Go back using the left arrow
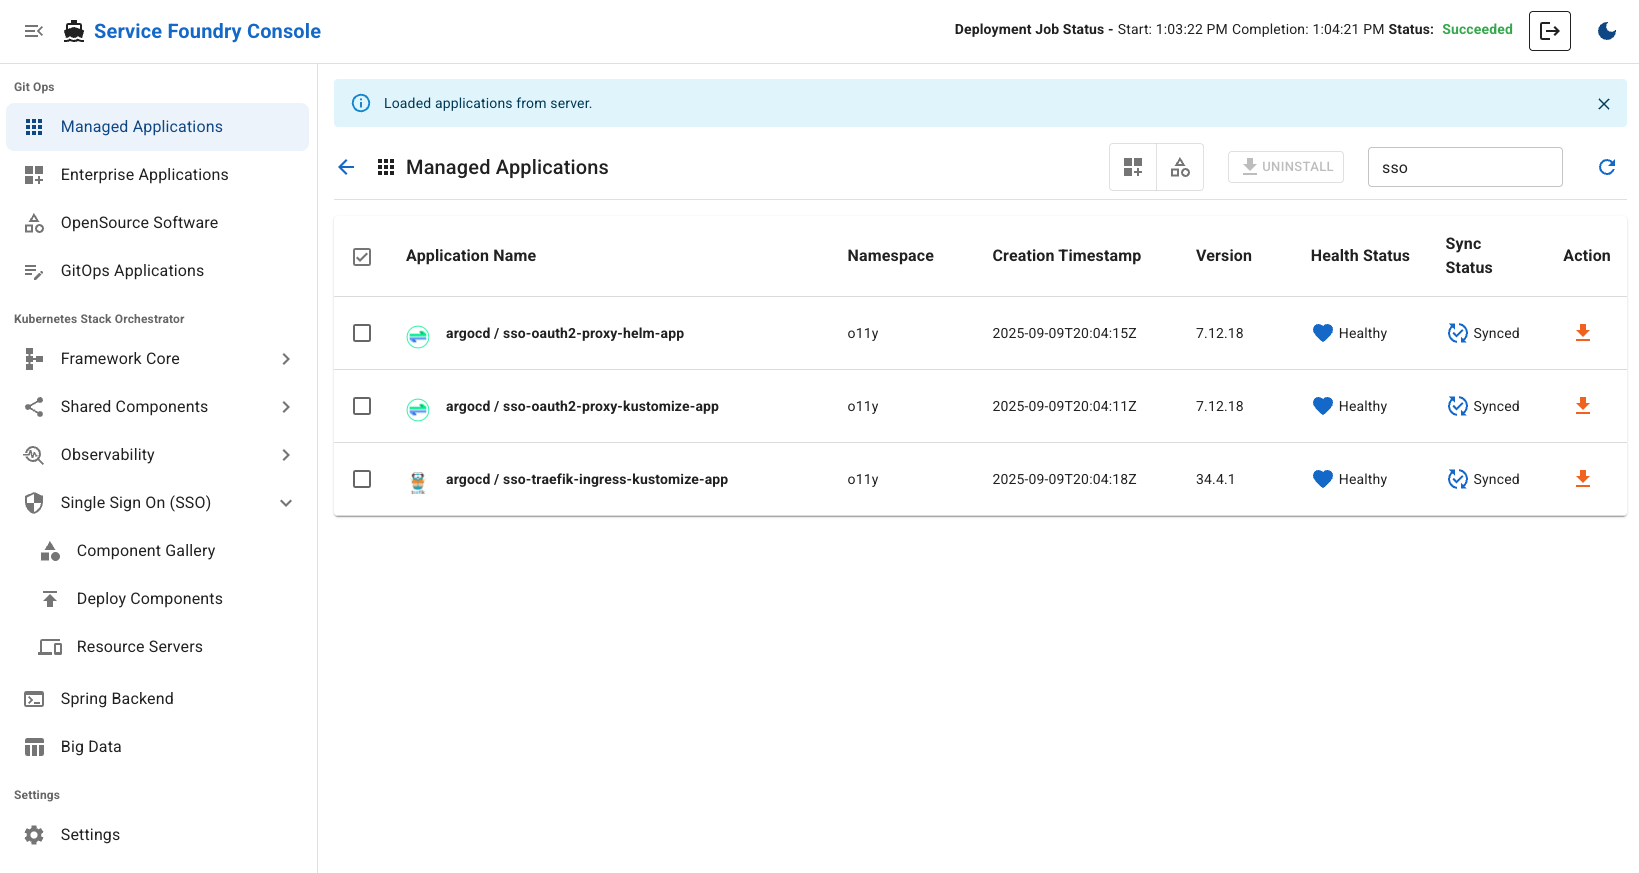Screen dimensions: 1639x873 point(346,167)
